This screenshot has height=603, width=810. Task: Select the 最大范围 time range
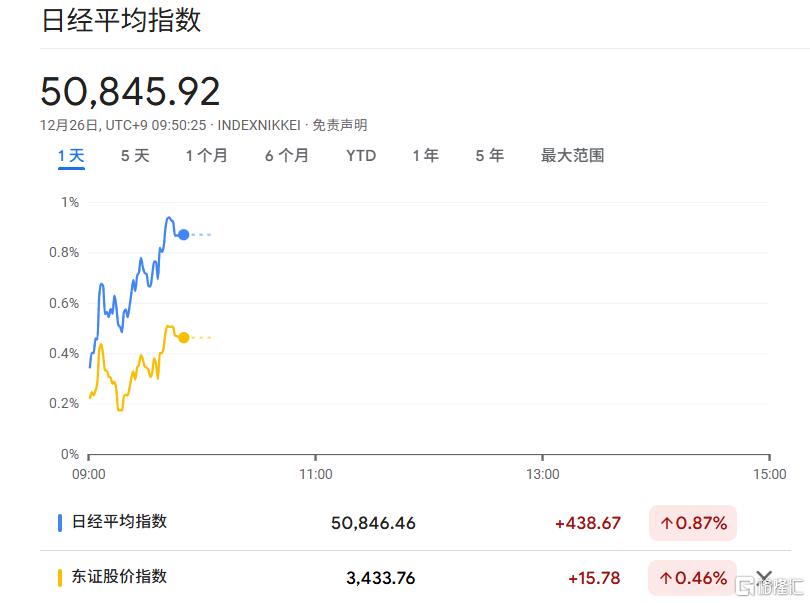pos(570,156)
